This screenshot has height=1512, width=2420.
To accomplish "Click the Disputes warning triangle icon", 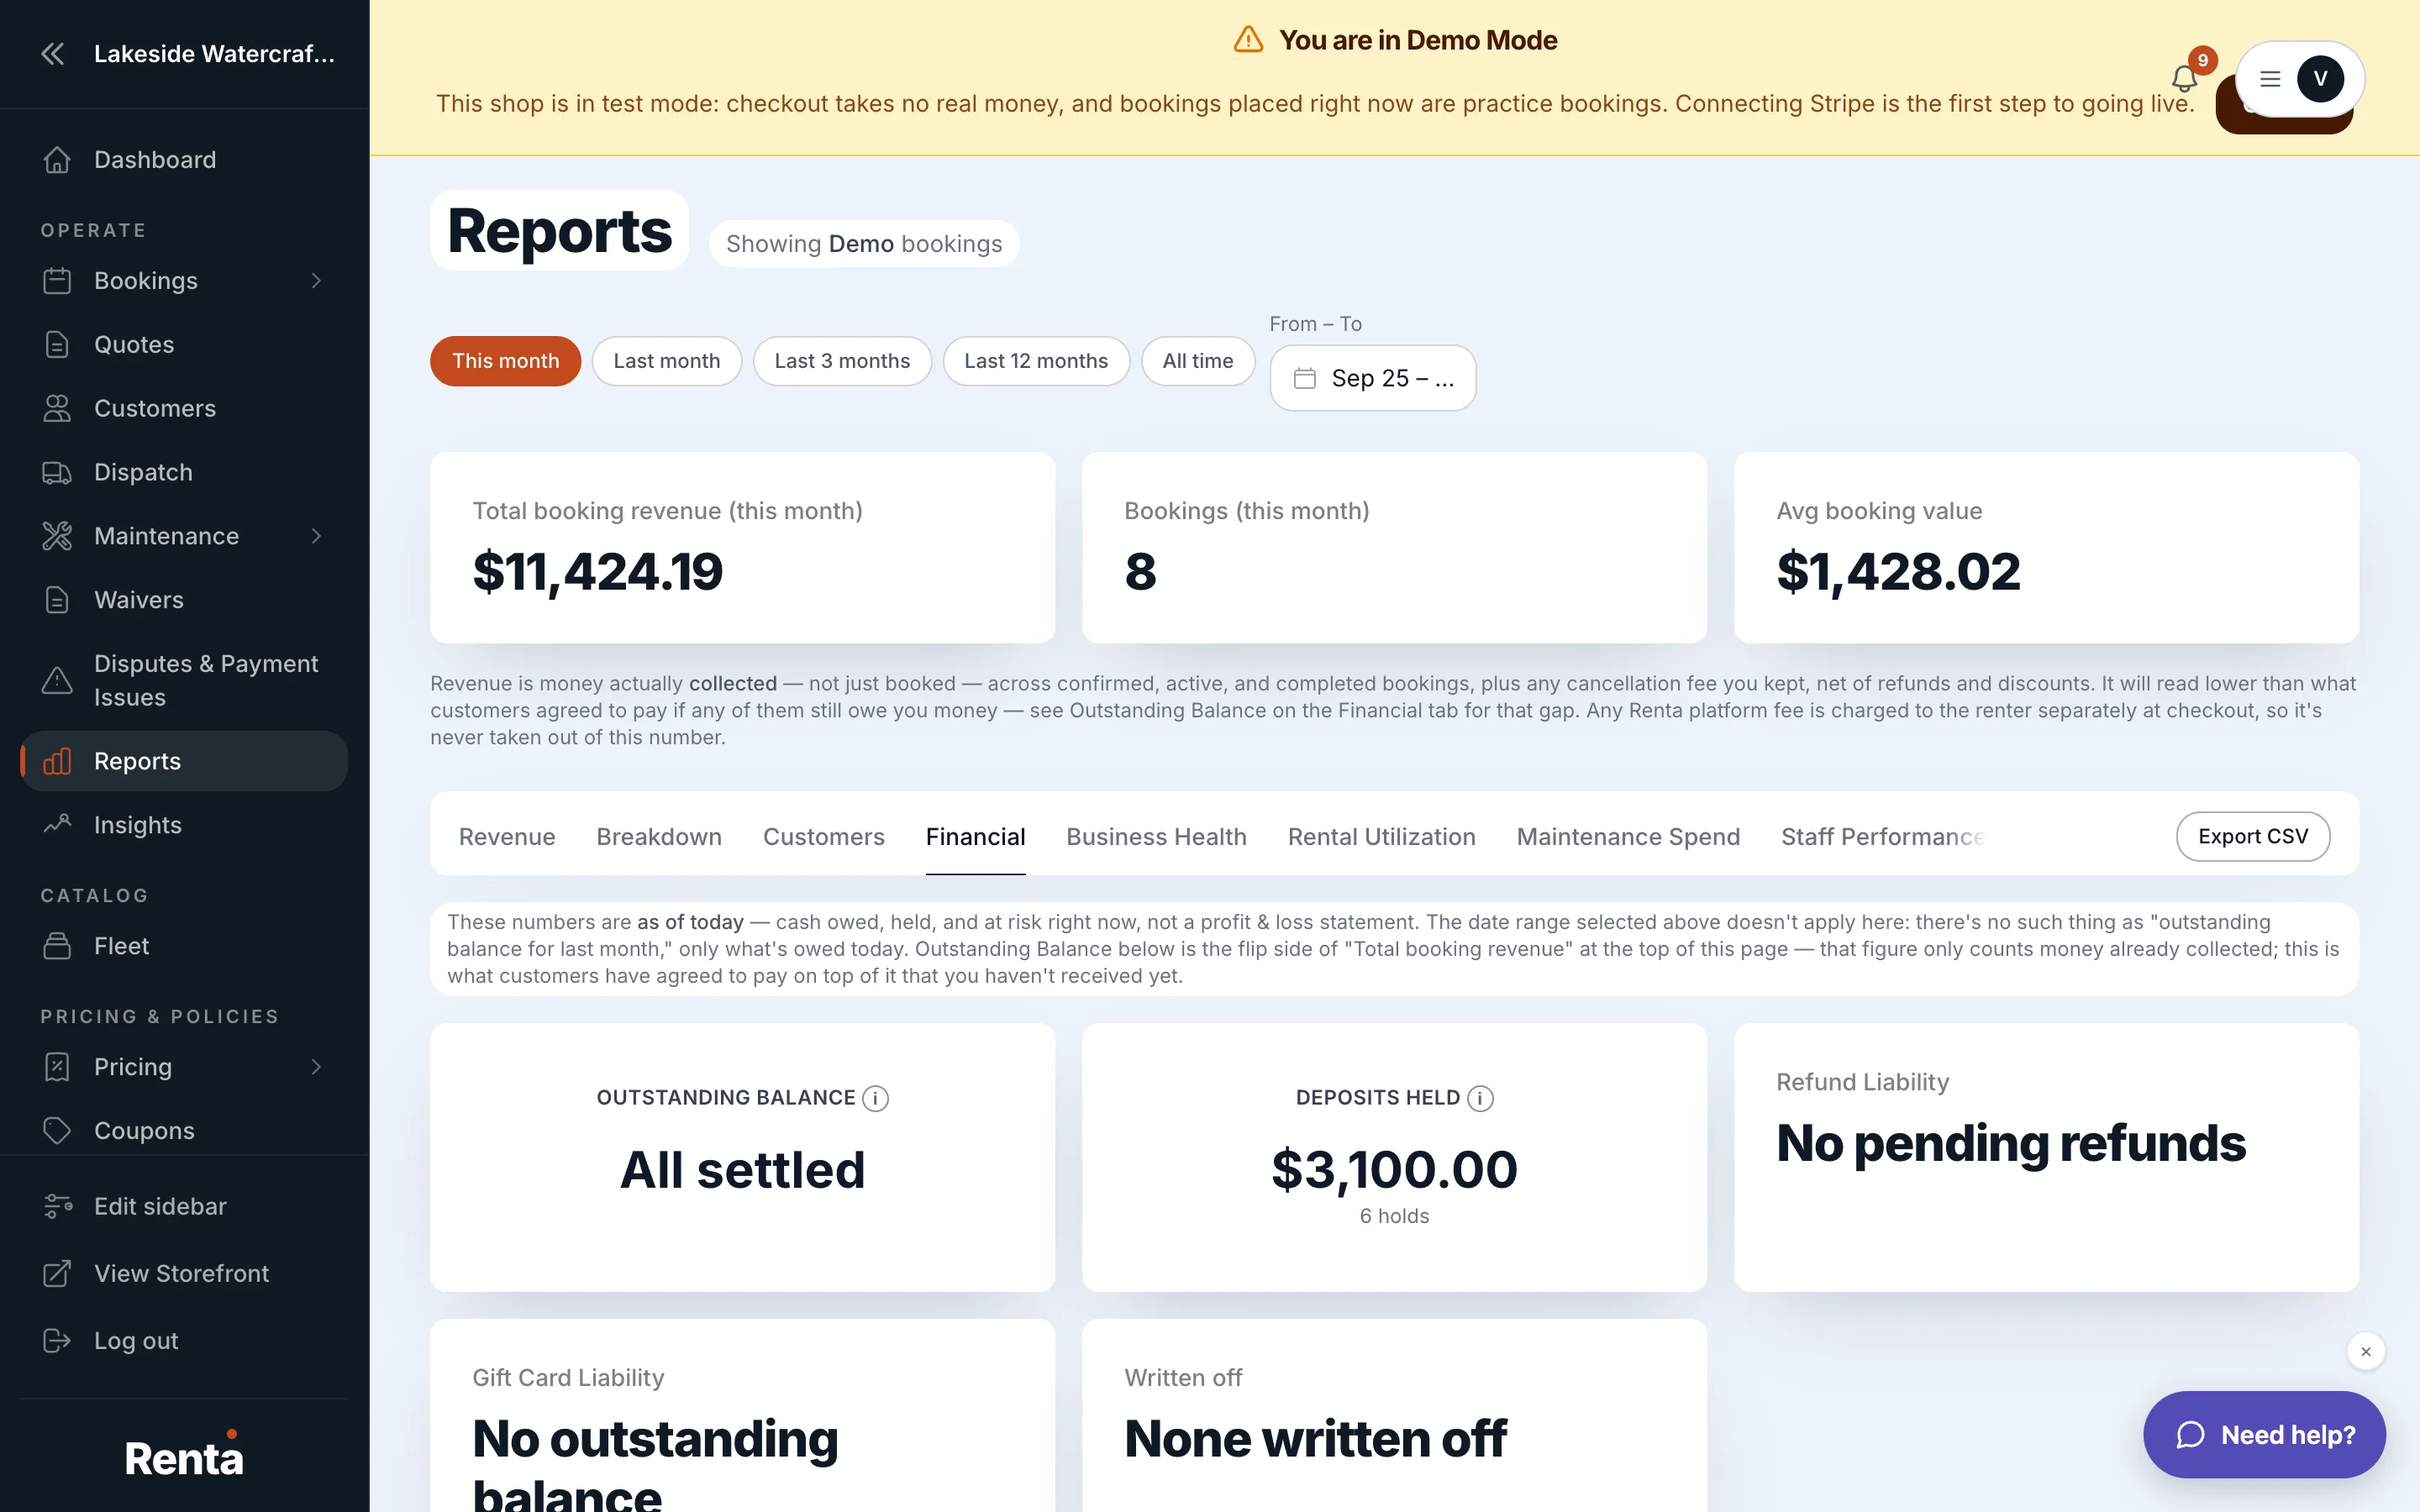I will coord(57,680).
